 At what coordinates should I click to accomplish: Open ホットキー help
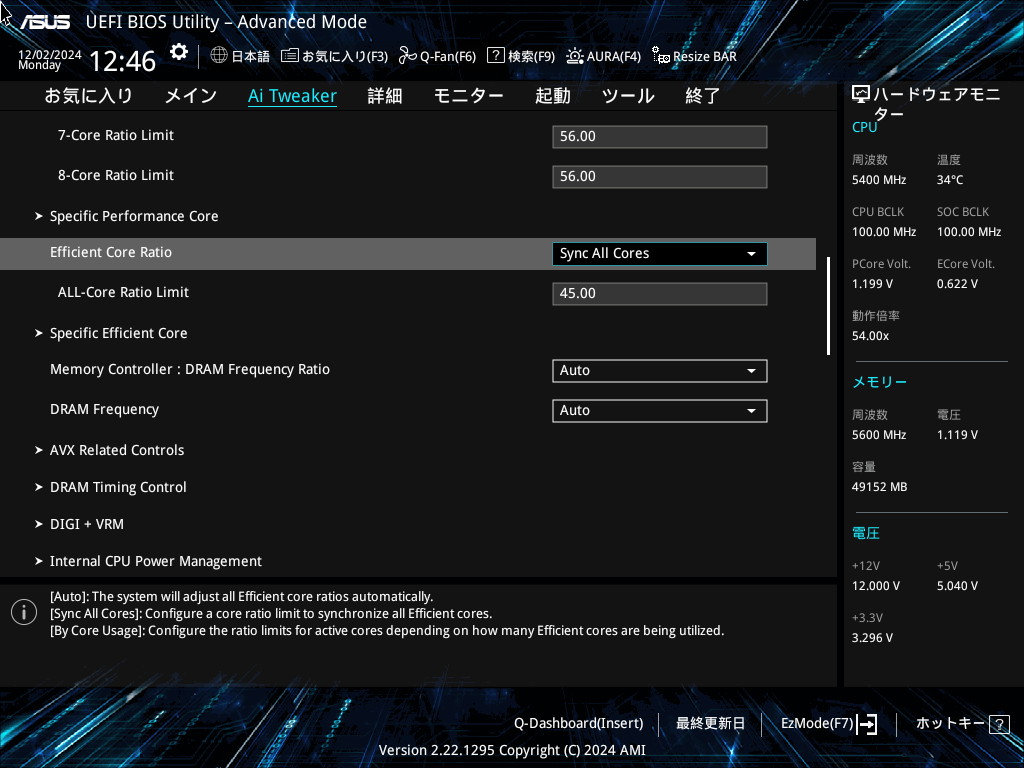click(950, 724)
